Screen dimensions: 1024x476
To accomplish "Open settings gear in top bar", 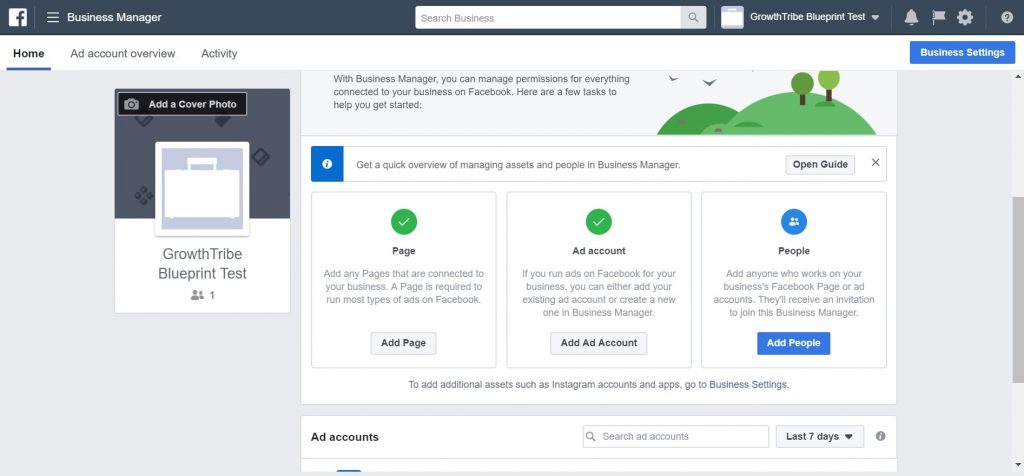I will point(965,18).
